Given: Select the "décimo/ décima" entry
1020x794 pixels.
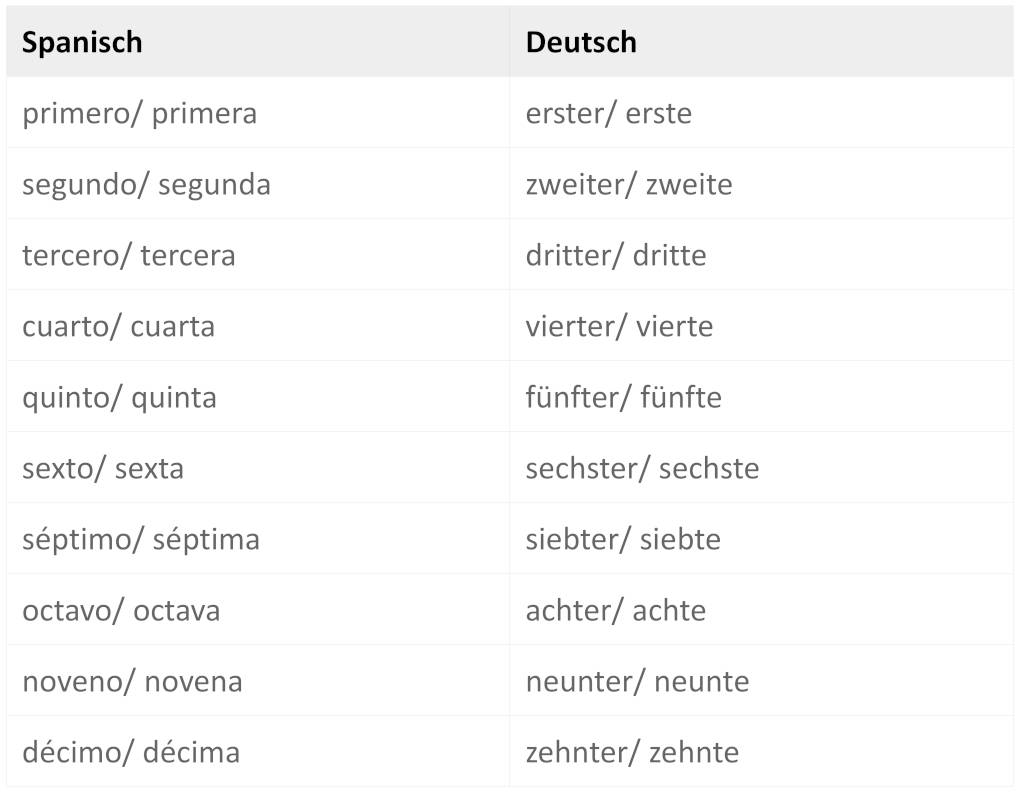Looking at the screenshot, I should (131, 752).
